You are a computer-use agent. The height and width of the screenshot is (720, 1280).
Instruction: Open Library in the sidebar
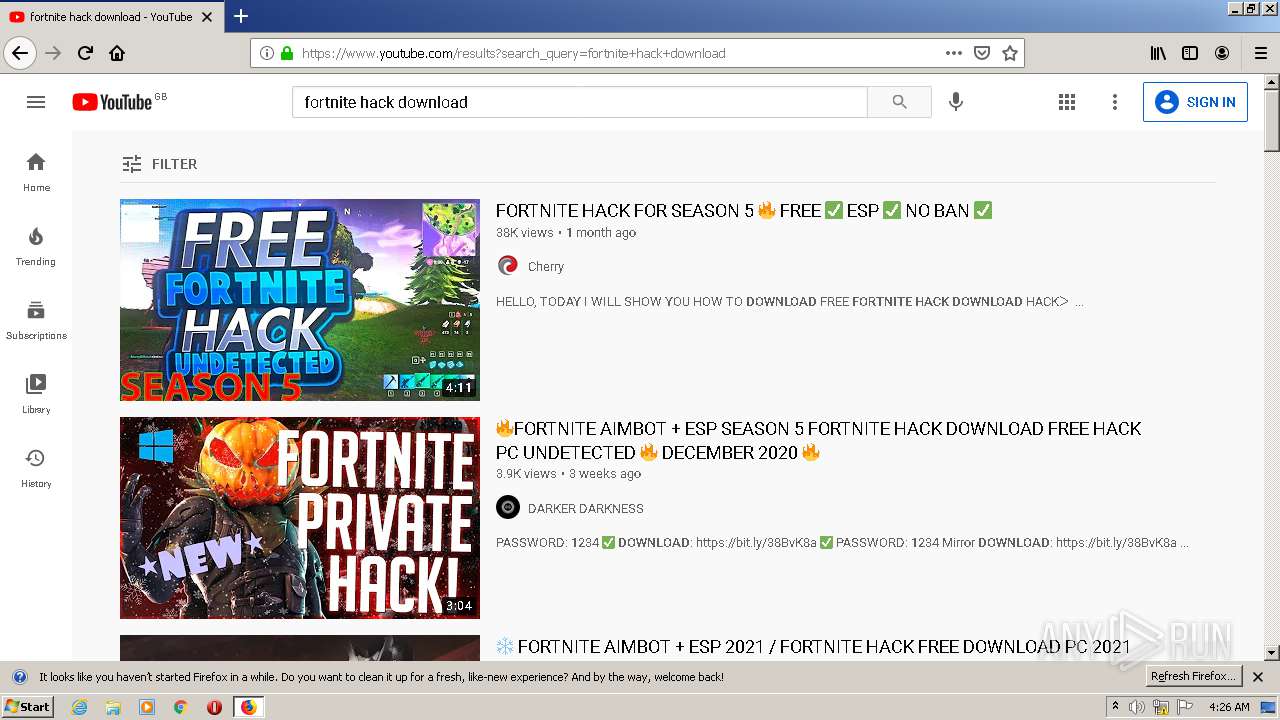(36, 394)
